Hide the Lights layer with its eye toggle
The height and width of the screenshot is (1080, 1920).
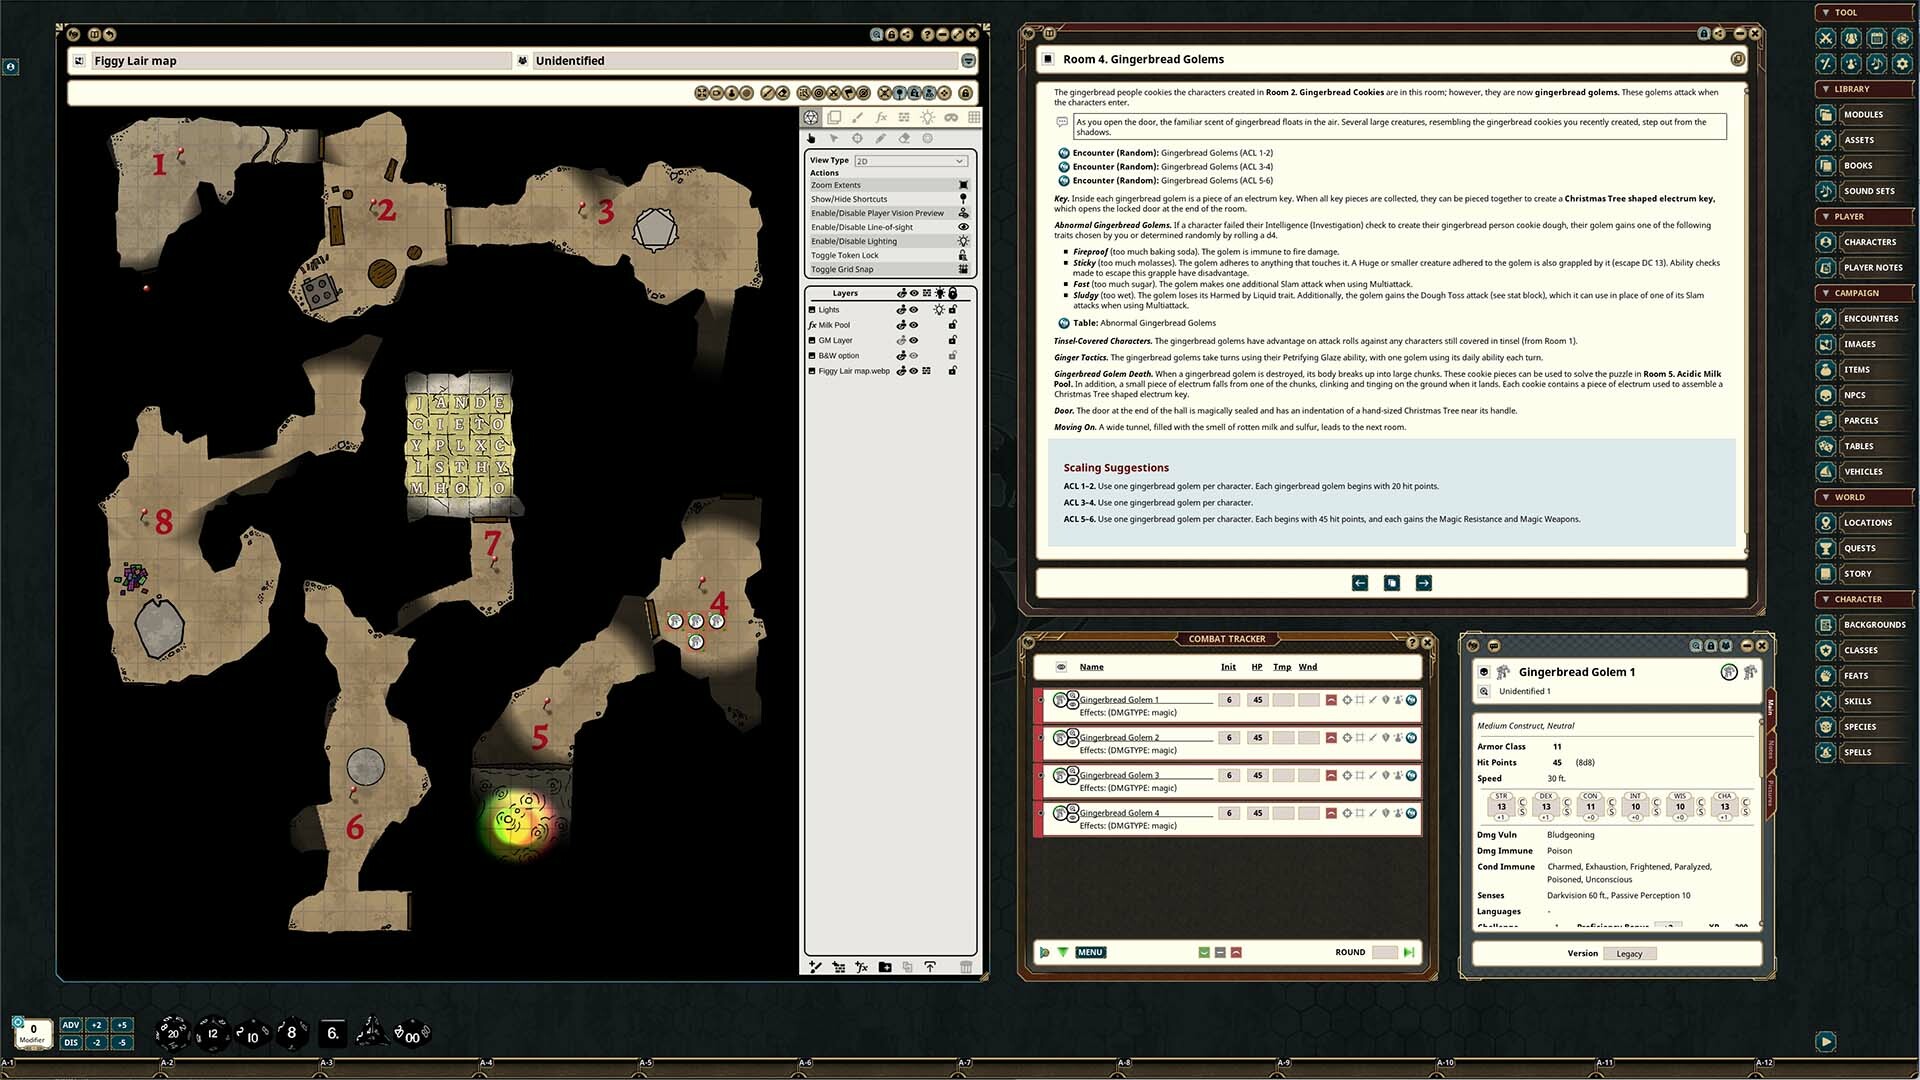click(913, 310)
